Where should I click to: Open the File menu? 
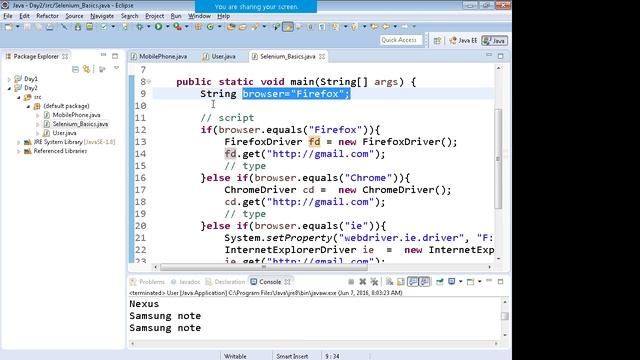click(8, 16)
